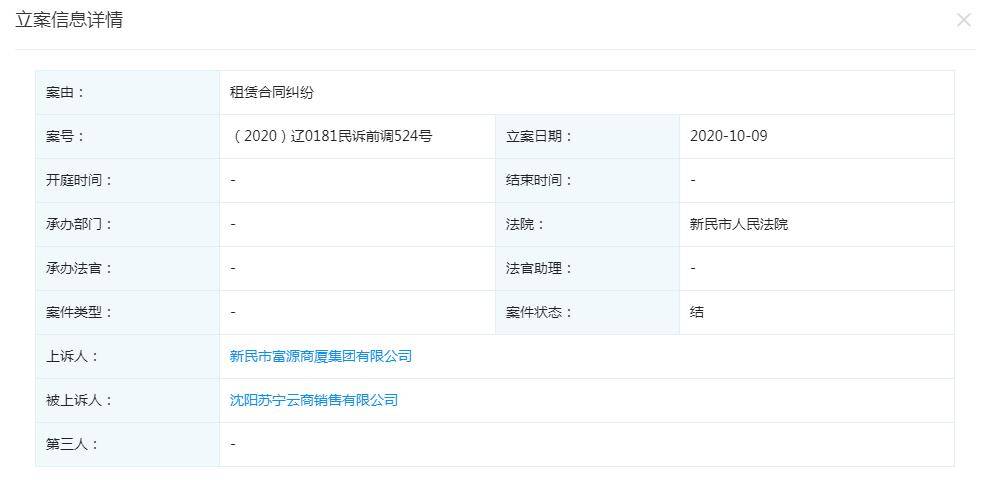Image resolution: width=993 pixels, height=504 pixels.
Task: Open the 沈阳苏宁云商销售有限公司 link
Action: click(x=313, y=400)
